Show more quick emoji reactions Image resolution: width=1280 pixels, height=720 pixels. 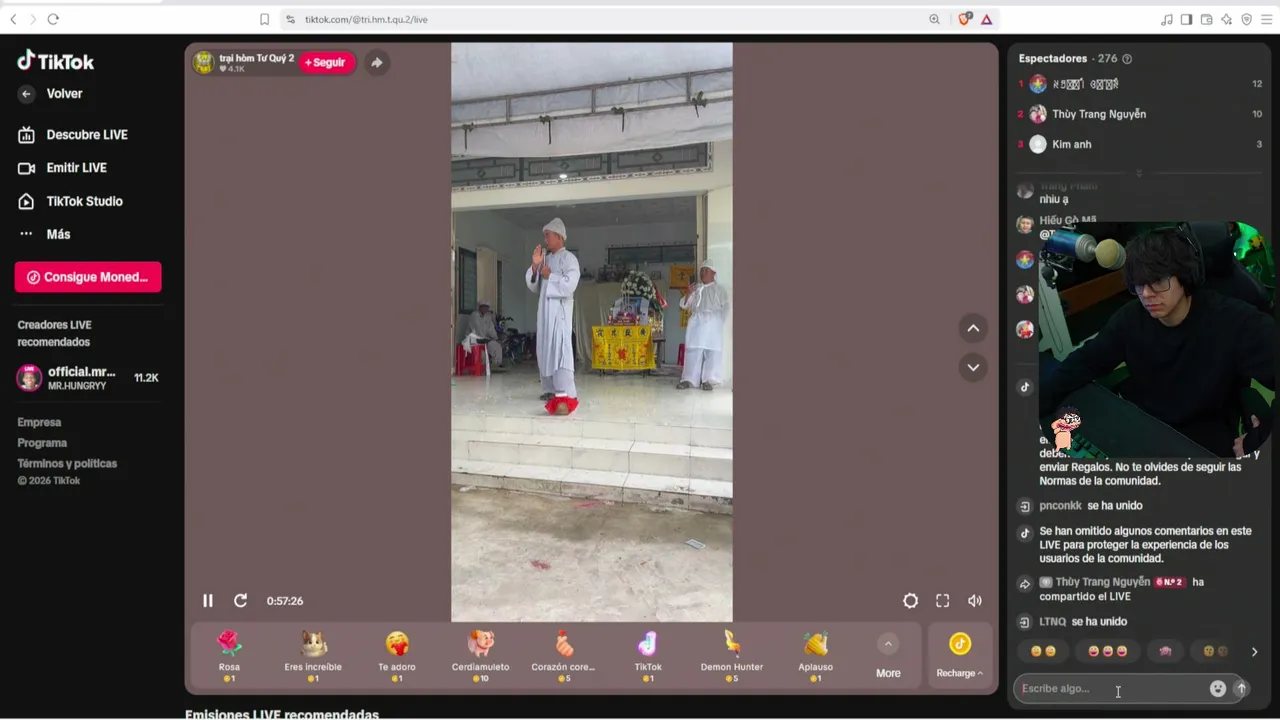pos(1254,652)
